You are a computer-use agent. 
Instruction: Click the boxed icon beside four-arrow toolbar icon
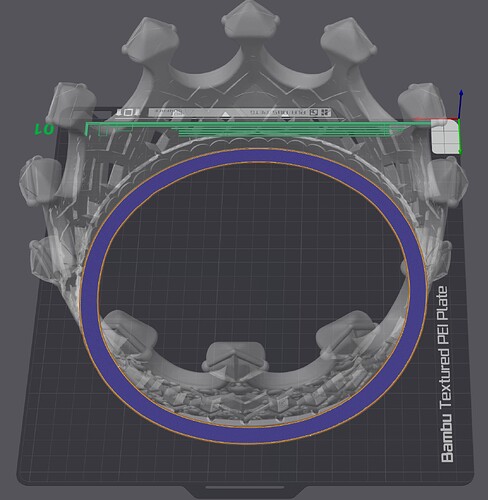point(314,112)
